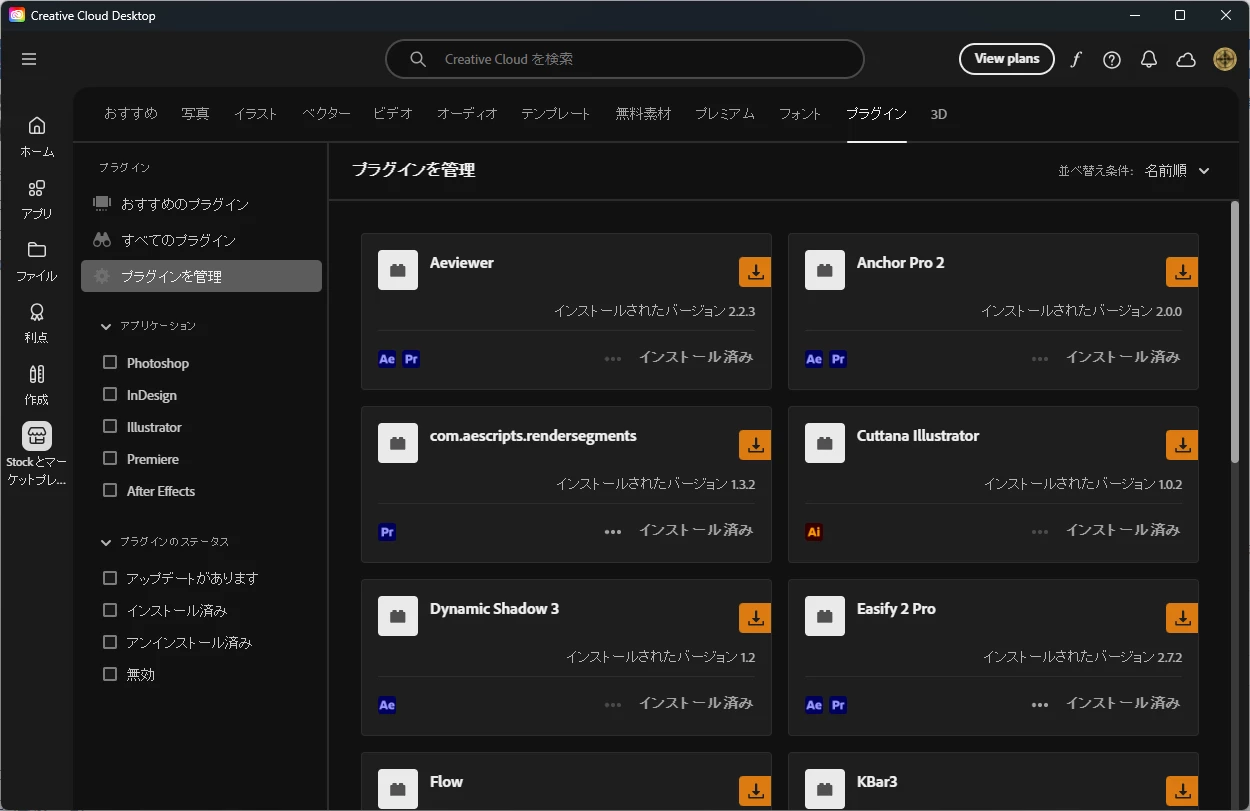The height and width of the screenshot is (811, 1250).
Task: Go to Home (ホーム) in sidebar
Action: click(37, 137)
